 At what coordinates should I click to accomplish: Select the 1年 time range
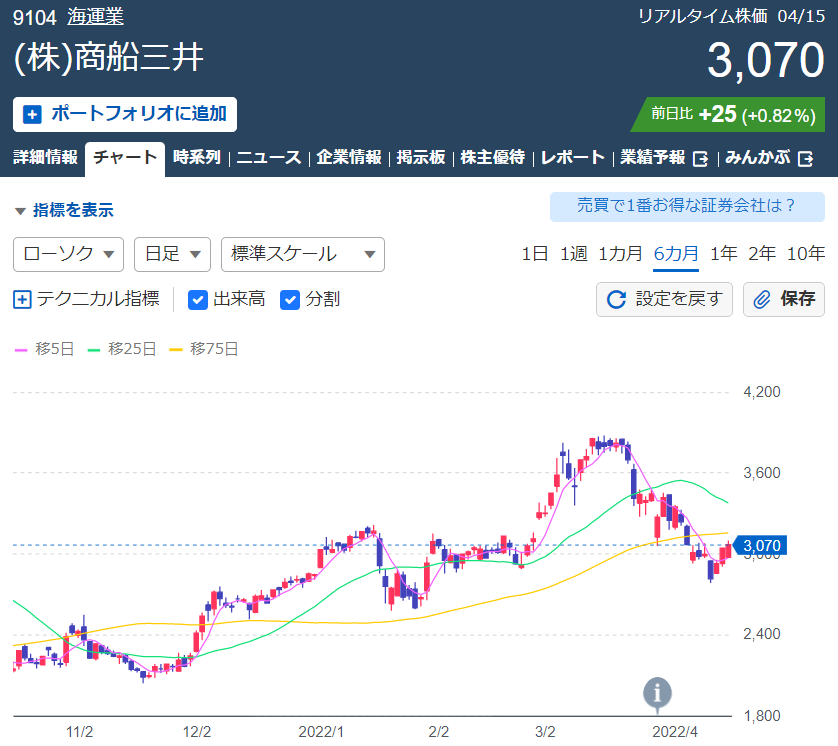click(724, 253)
